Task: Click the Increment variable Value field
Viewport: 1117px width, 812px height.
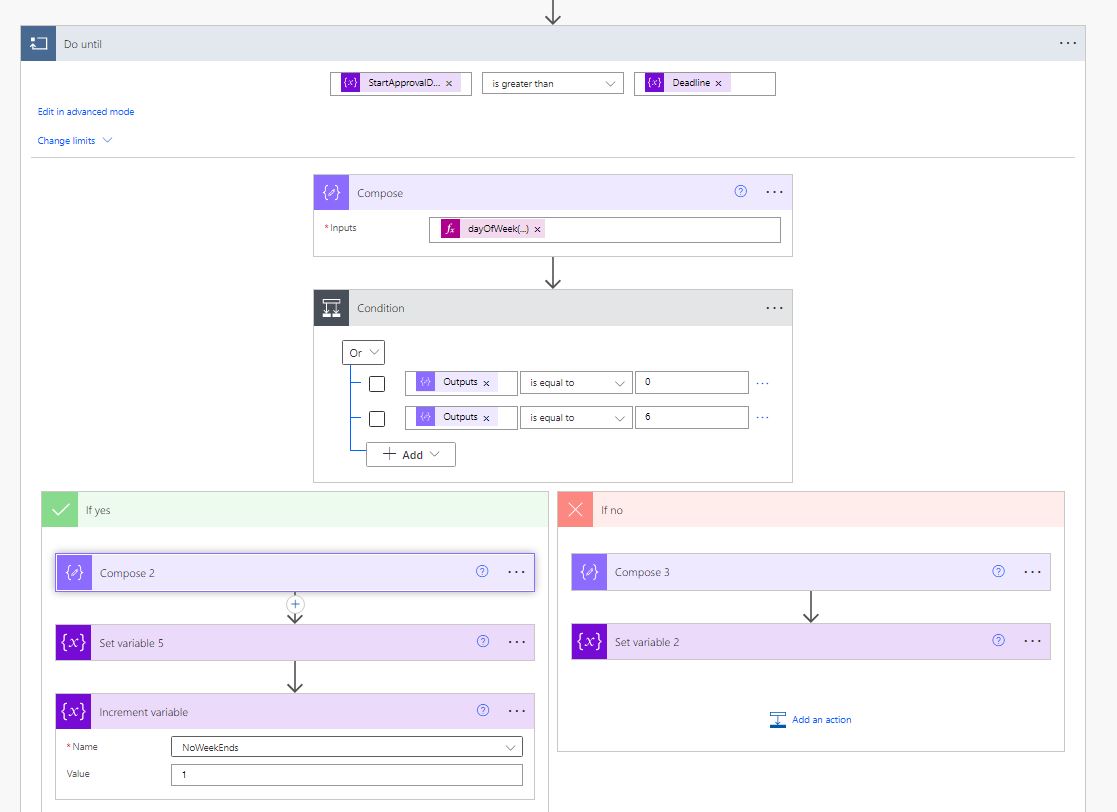Action: coord(346,773)
